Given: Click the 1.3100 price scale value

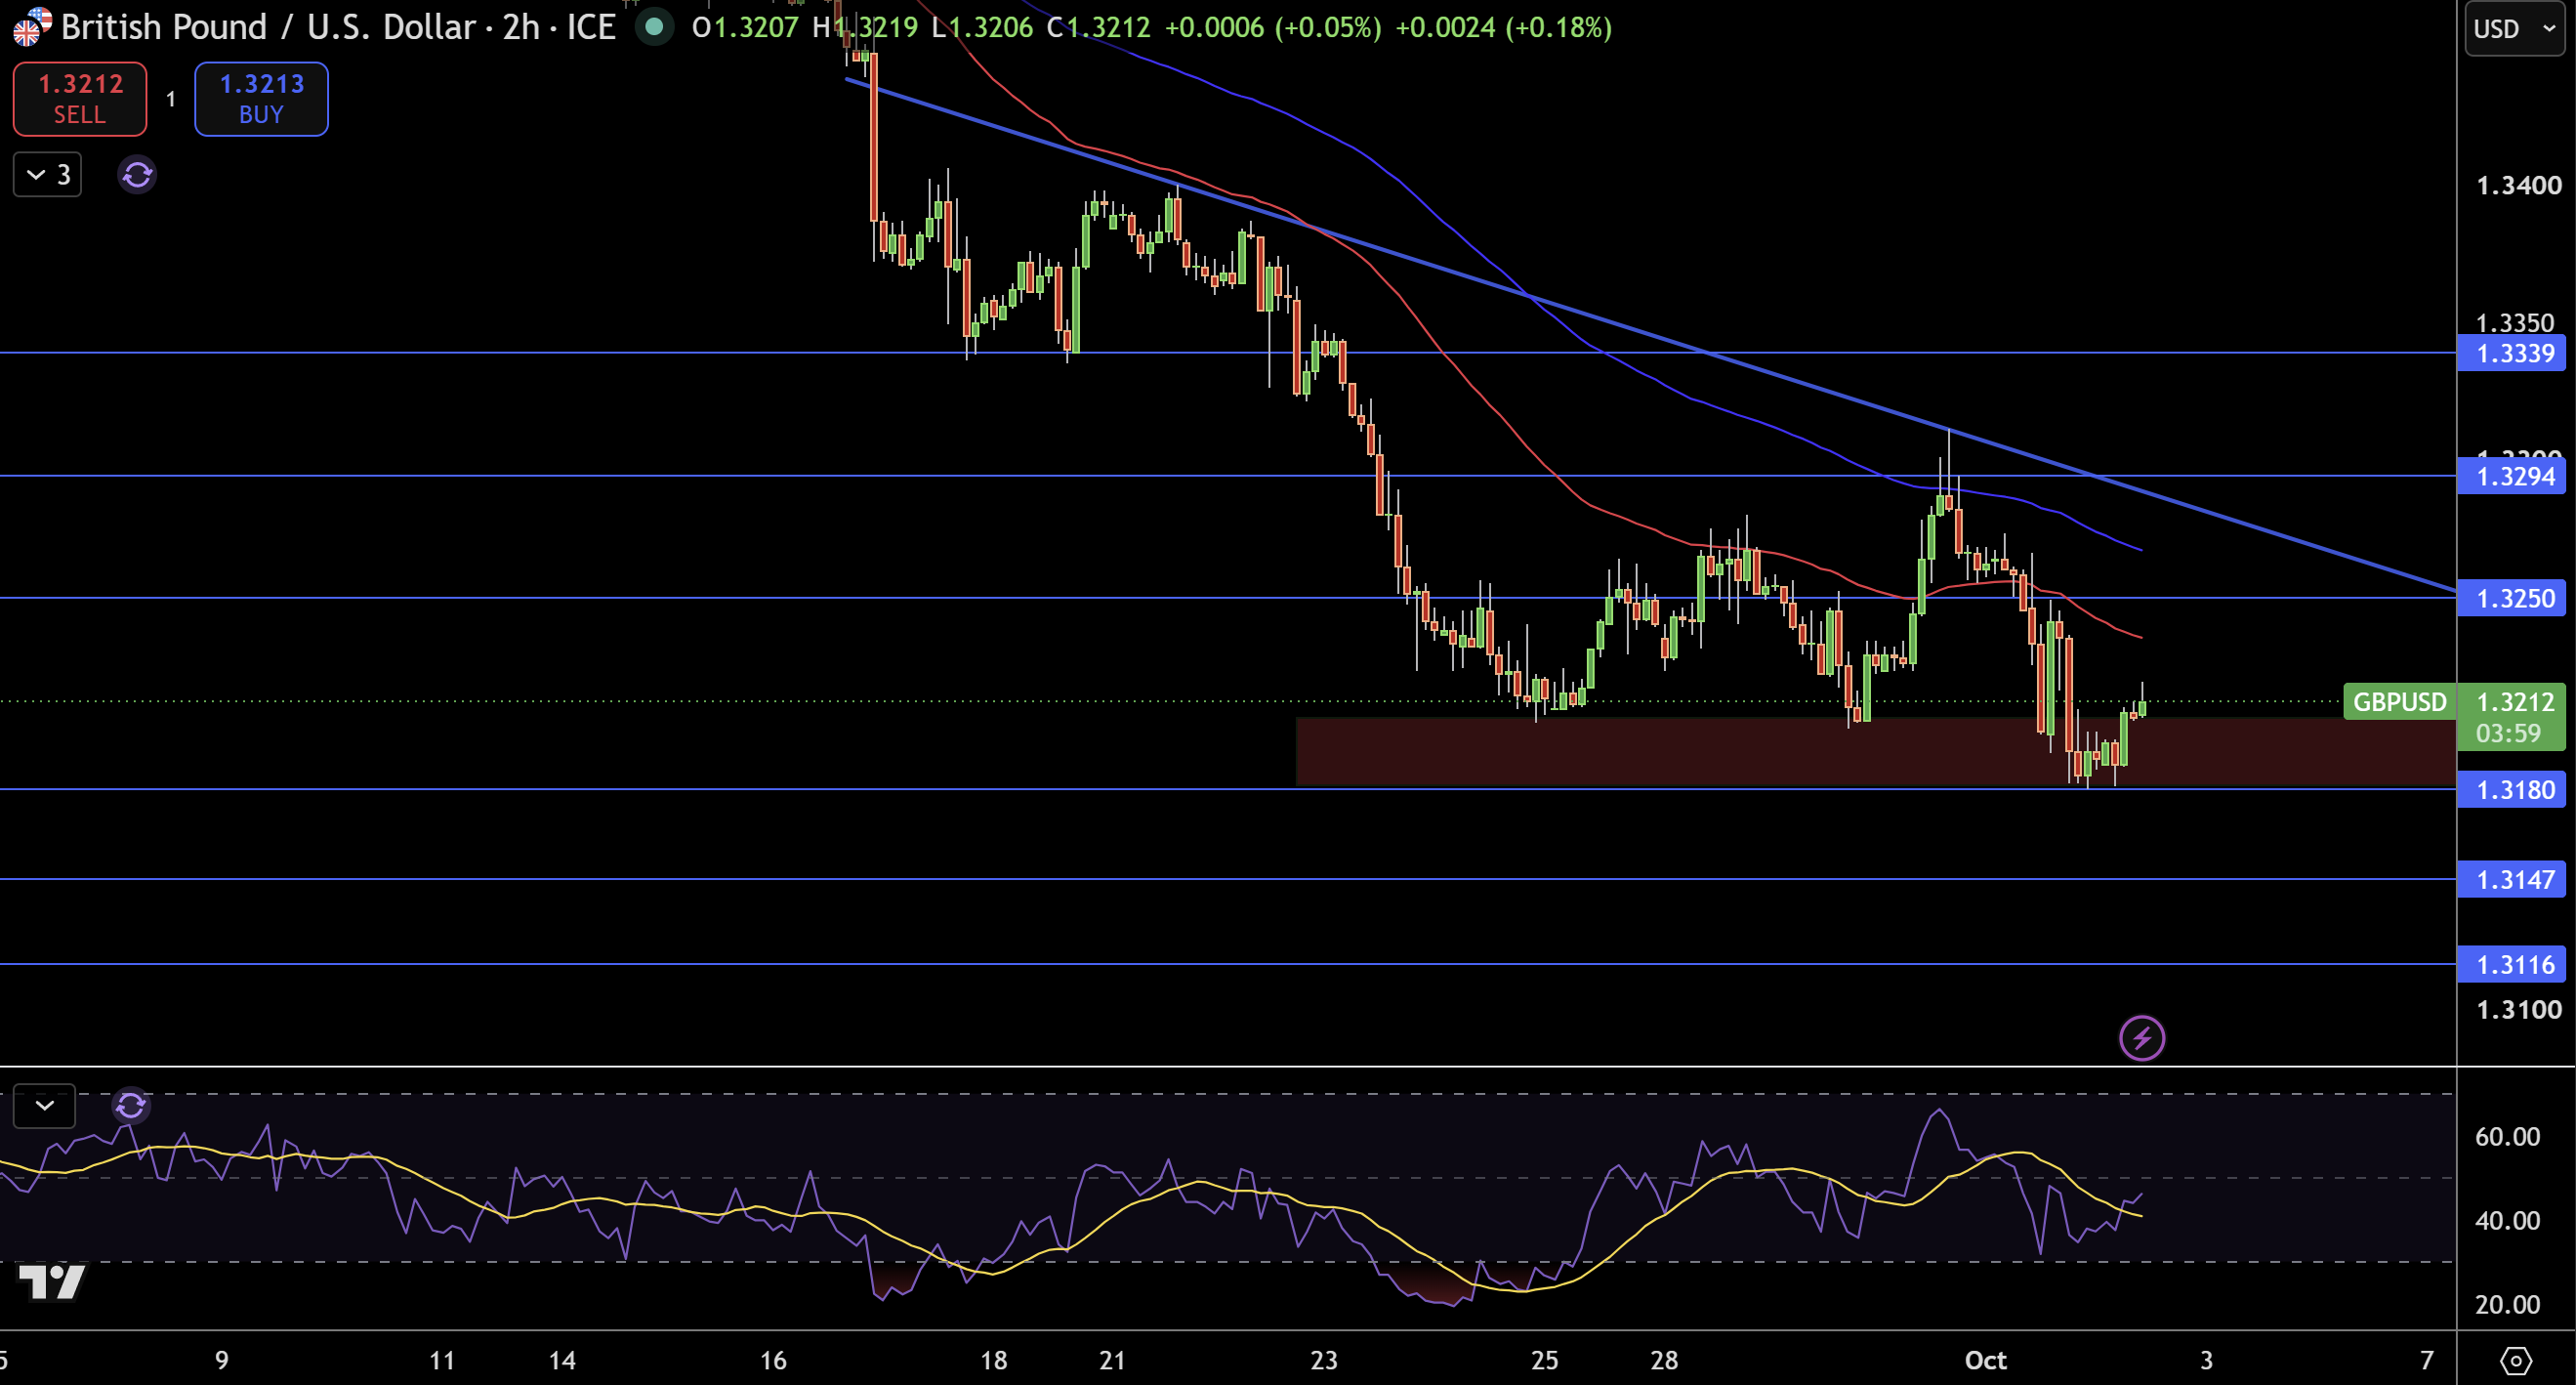Looking at the screenshot, I should point(2518,1009).
